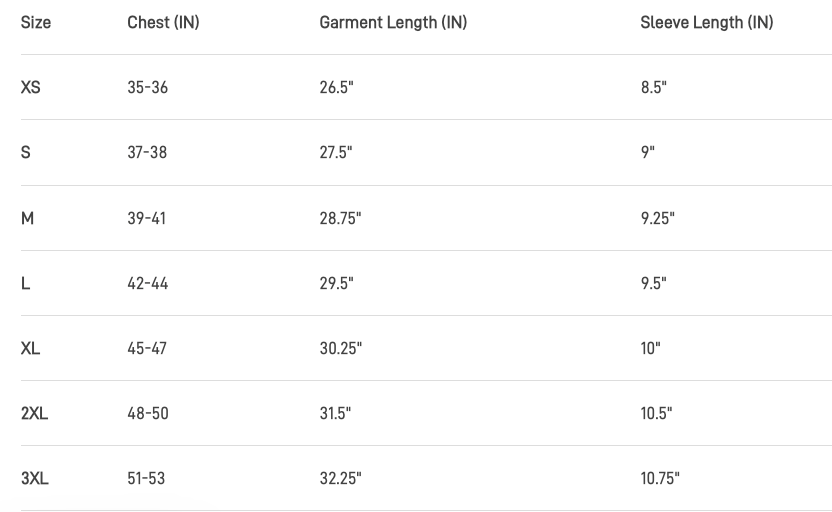832x512 pixels.
Task: Select the XL size row label
Action: 30,349
